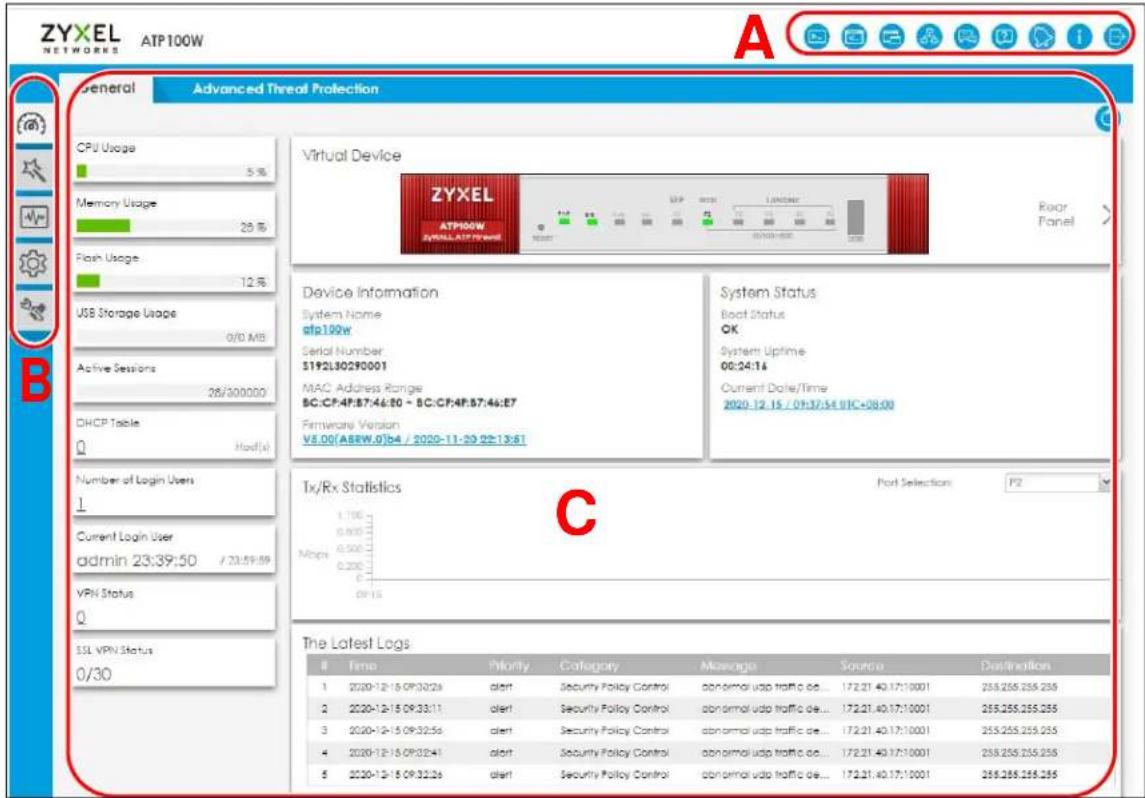Click the current date/time link

click(808, 404)
